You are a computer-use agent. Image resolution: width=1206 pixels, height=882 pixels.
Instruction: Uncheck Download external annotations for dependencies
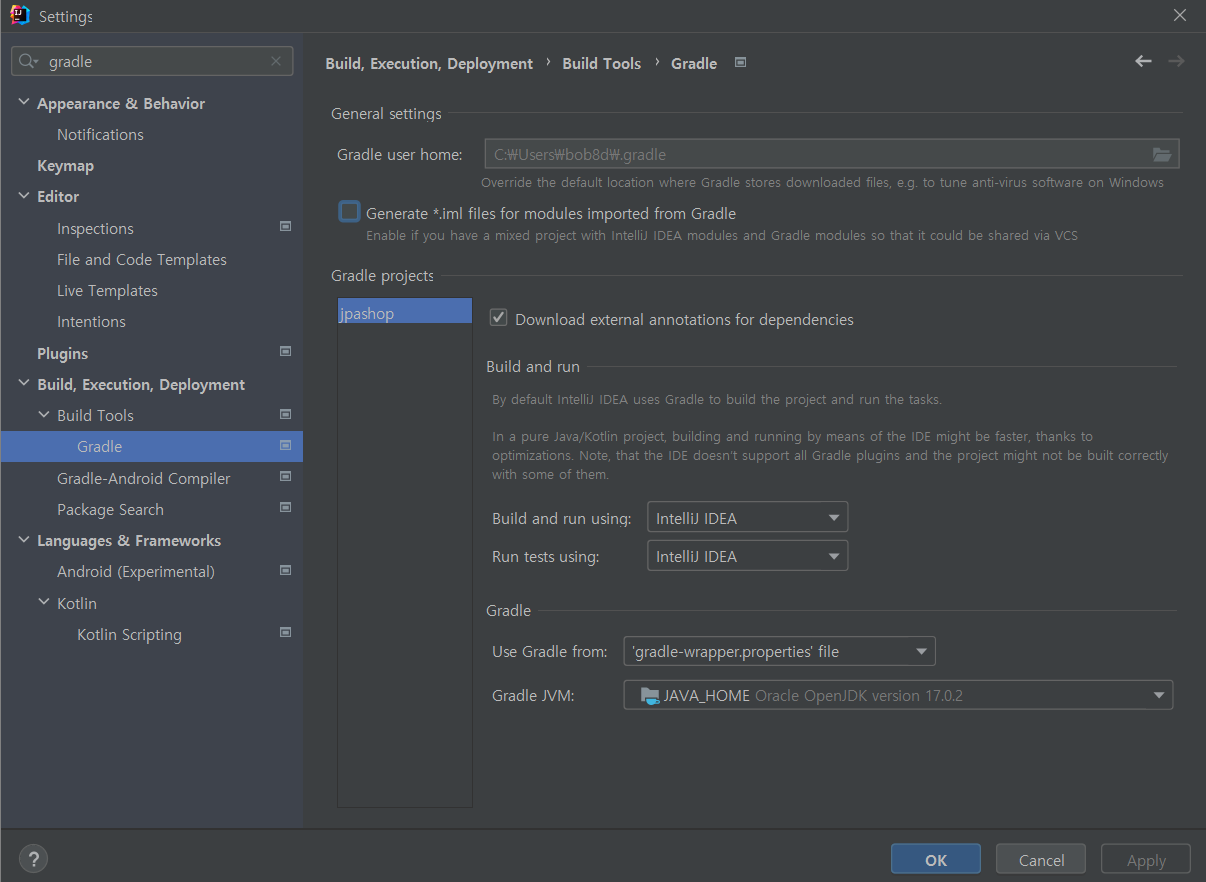coord(498,318)
